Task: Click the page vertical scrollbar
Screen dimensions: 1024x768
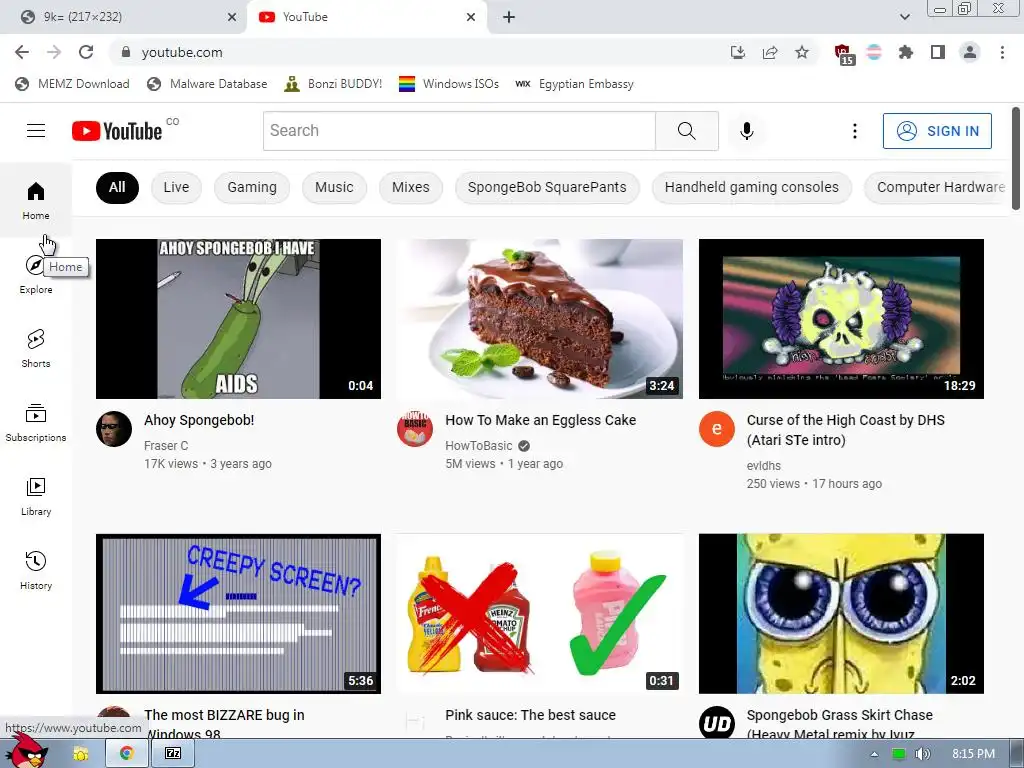Action: coord(1016,159)
